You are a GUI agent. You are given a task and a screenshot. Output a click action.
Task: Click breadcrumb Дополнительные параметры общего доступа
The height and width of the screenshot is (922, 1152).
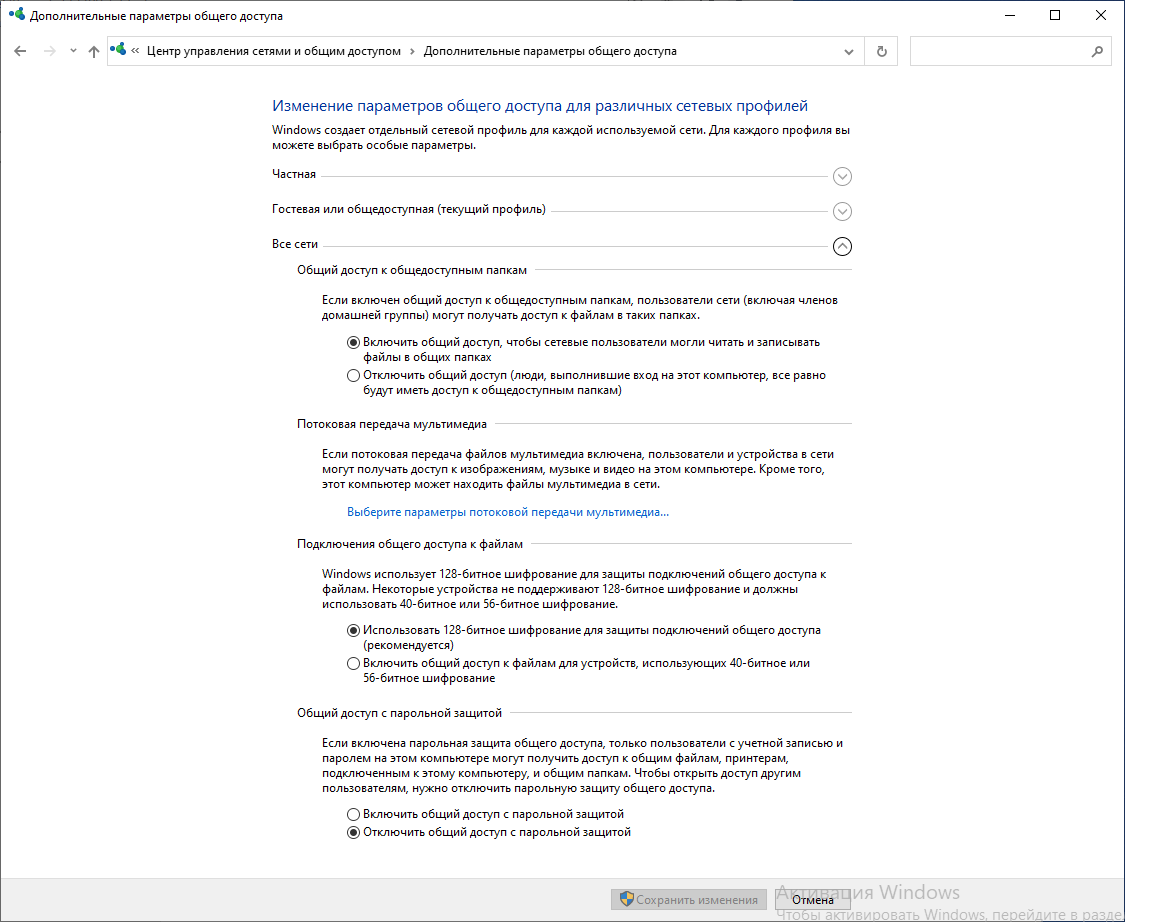550,51
